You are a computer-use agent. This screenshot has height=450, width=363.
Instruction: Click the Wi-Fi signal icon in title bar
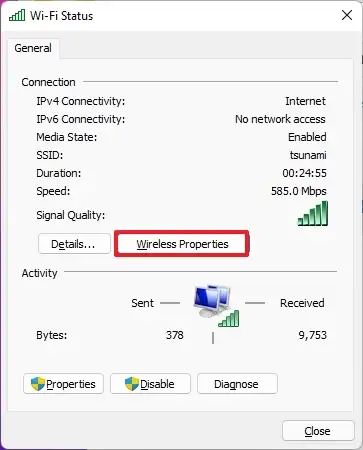click(17, 15)
